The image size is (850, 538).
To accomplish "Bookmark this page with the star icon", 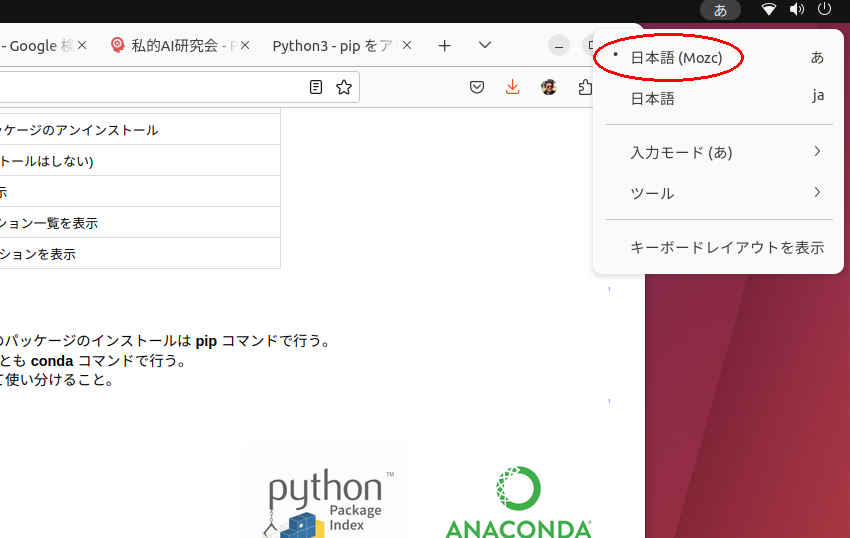I will click(x=344, y=87).
